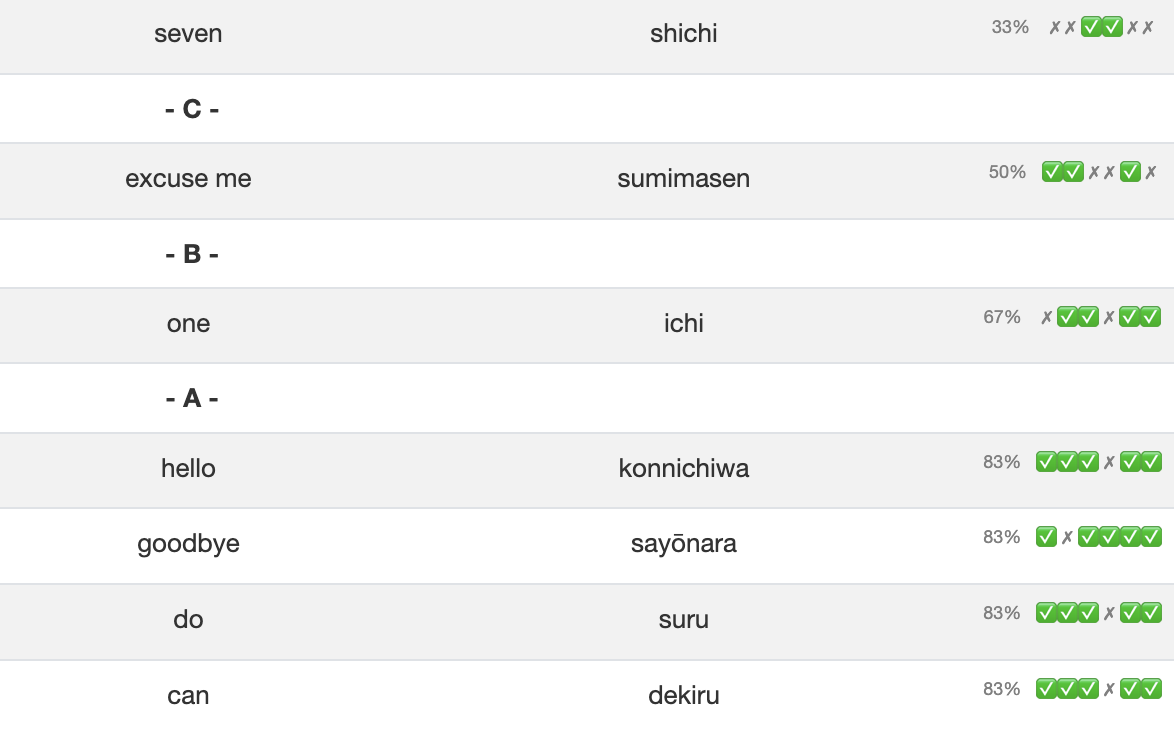Click the translation 'sayōnara'
This screenshot has height=734, width=1174.
click(x=683, y=544)
